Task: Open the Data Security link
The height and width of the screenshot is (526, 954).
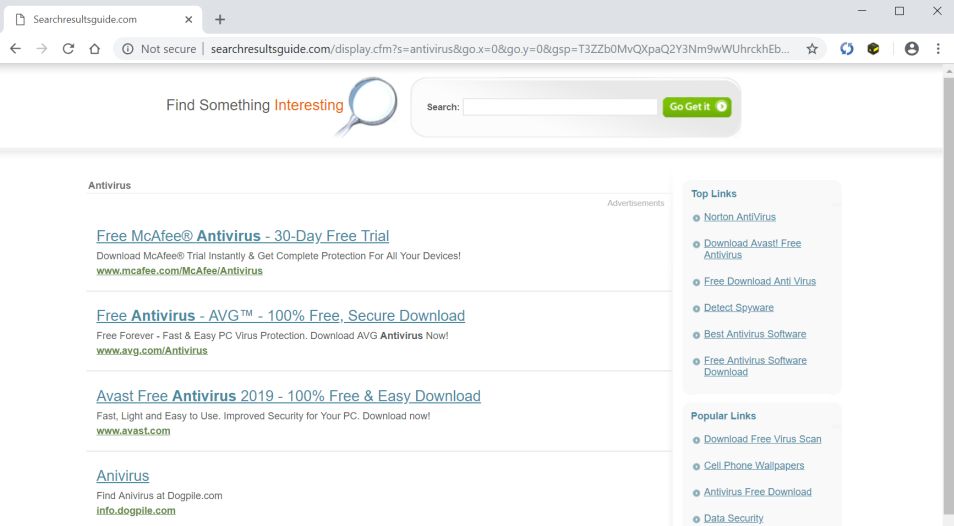Action: (733, 518)
